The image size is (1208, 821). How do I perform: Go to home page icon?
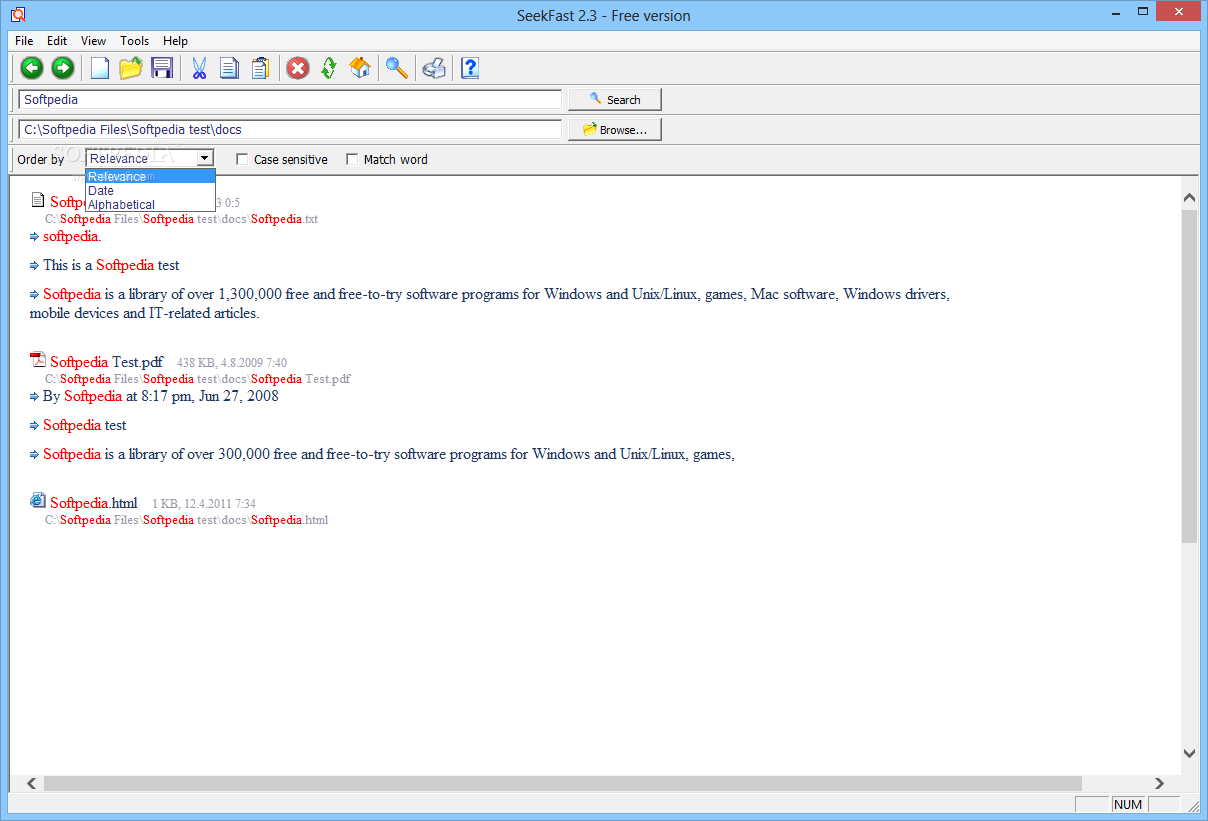point(360,68)
